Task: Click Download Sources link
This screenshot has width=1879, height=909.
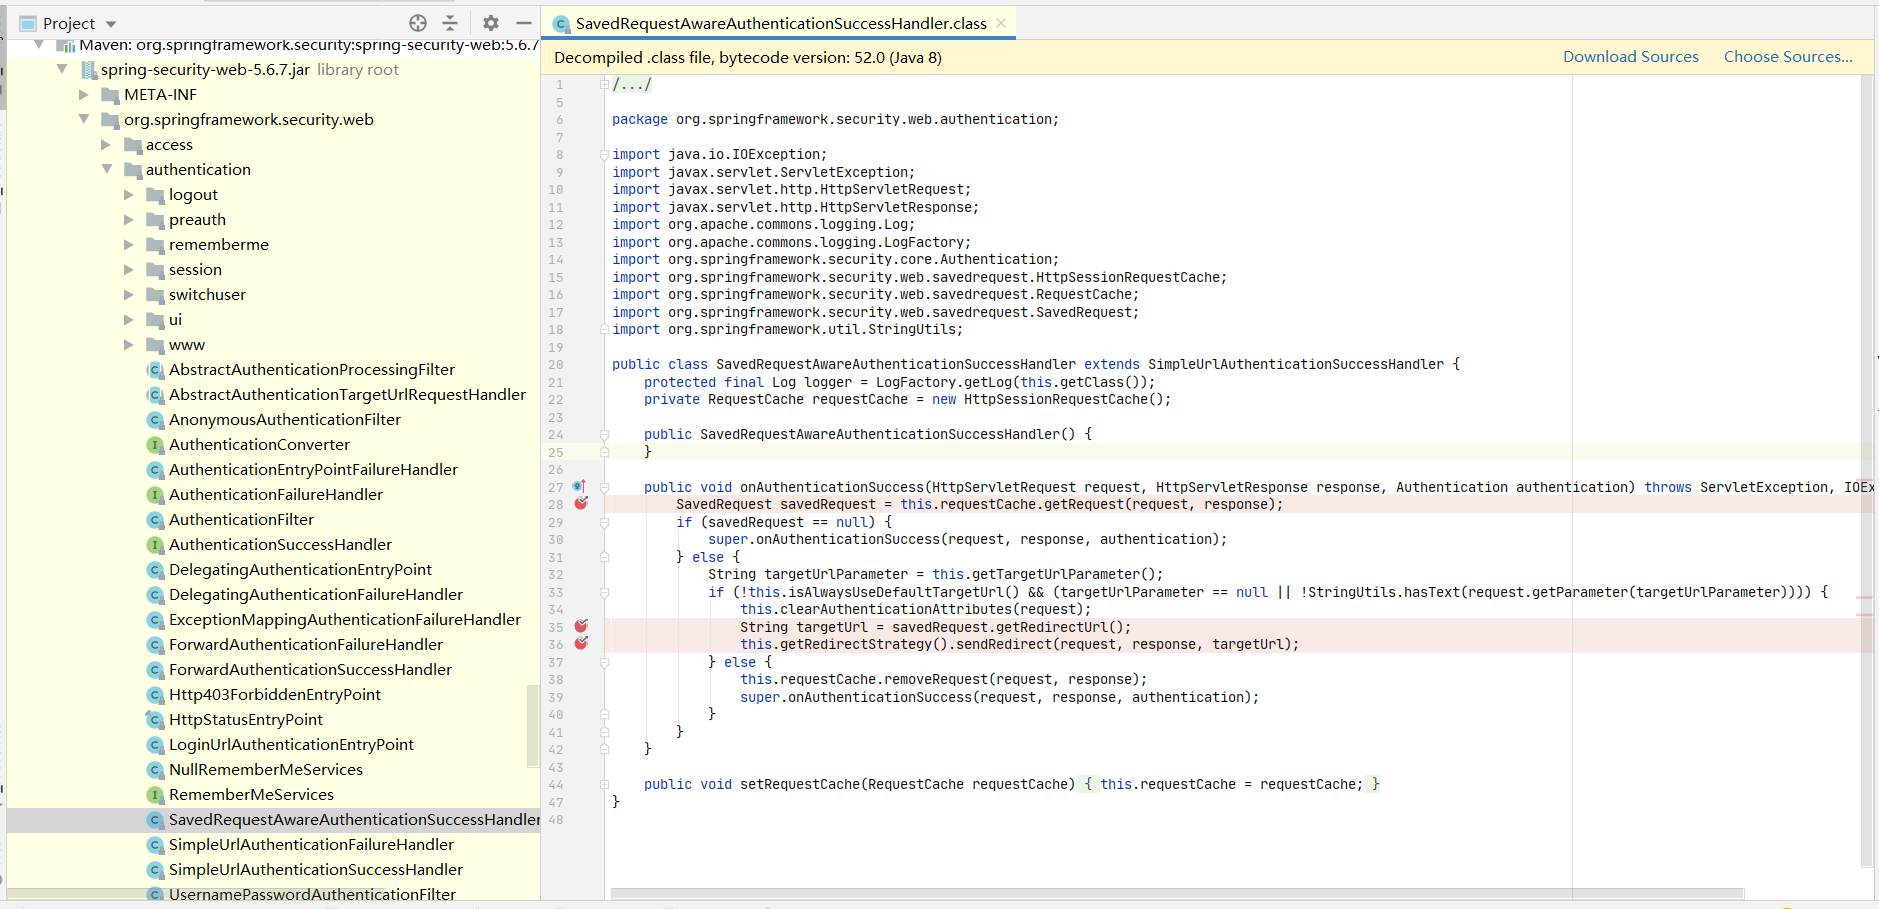Action: (x=1630, y=57)
